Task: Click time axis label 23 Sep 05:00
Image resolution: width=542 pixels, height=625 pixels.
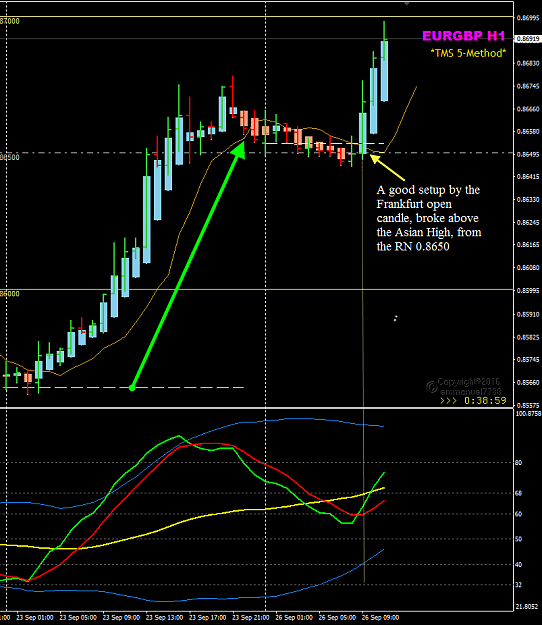Action: [78, 617]
